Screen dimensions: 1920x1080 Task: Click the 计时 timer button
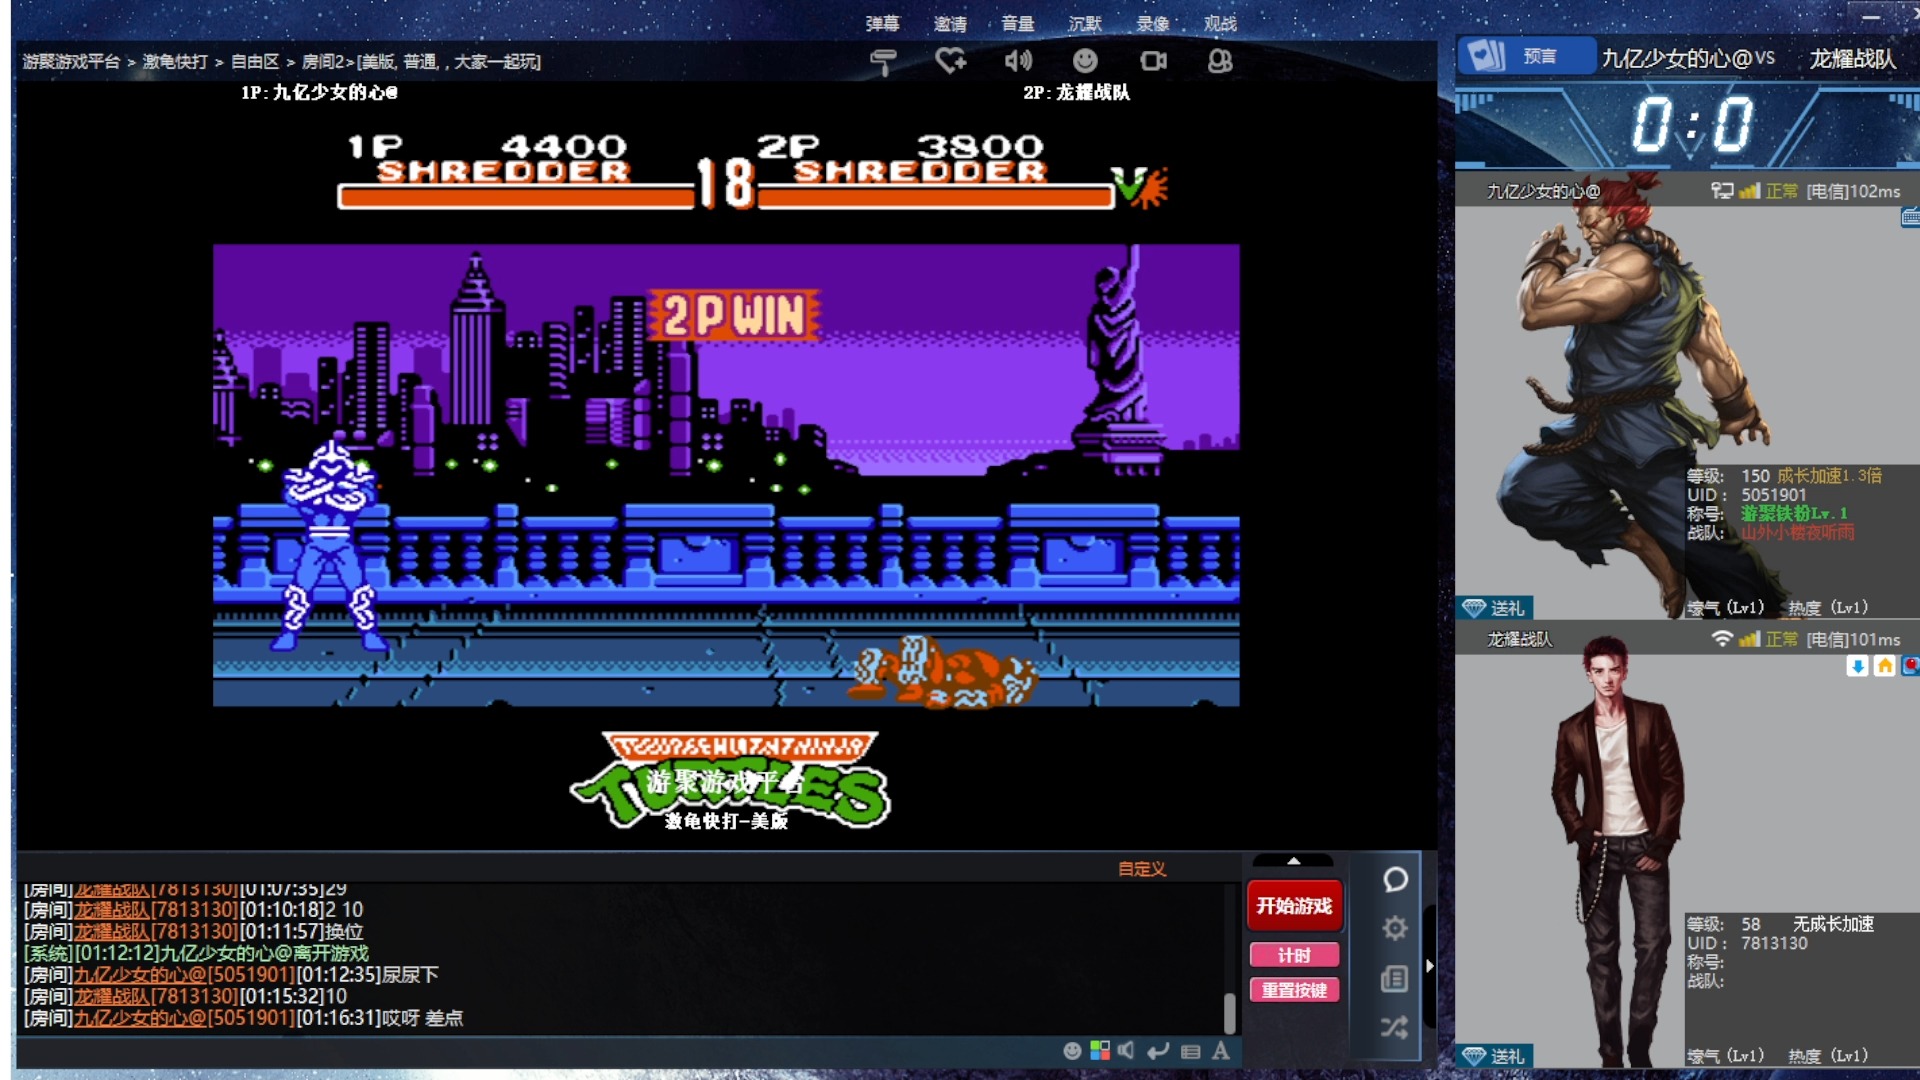1294,955
